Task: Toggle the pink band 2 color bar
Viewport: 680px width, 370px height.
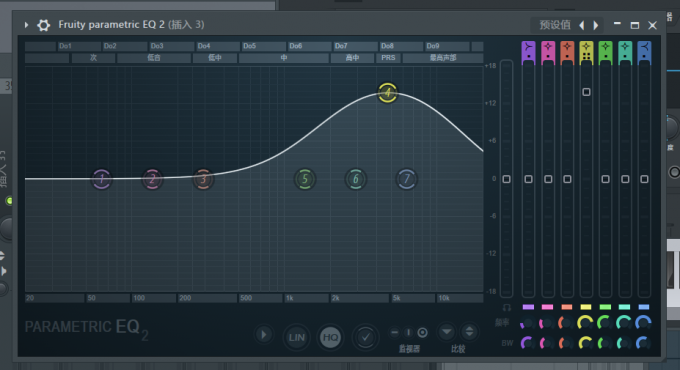Action: [x=548, y=307]
